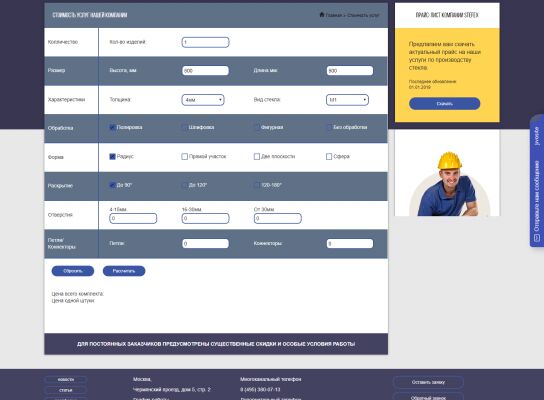The height and width of the screenshot is (400, 544).
Task: Click the Высота, мм input field
Action: [205, 71]
